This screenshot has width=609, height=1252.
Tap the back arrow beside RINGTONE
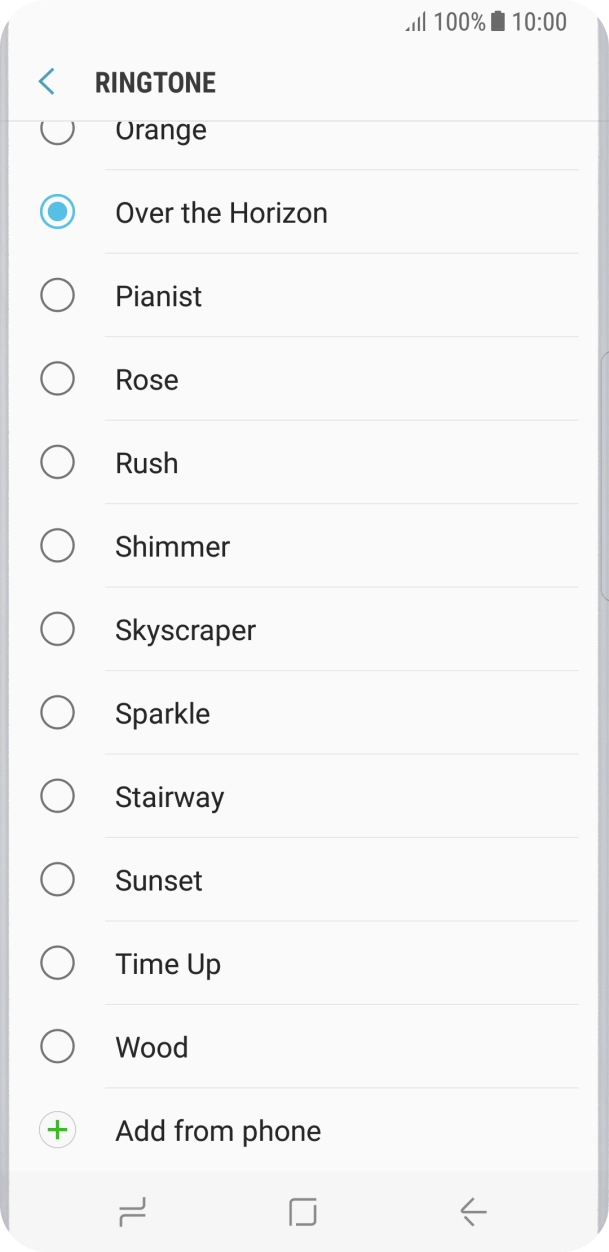click(x=46, y=82)
